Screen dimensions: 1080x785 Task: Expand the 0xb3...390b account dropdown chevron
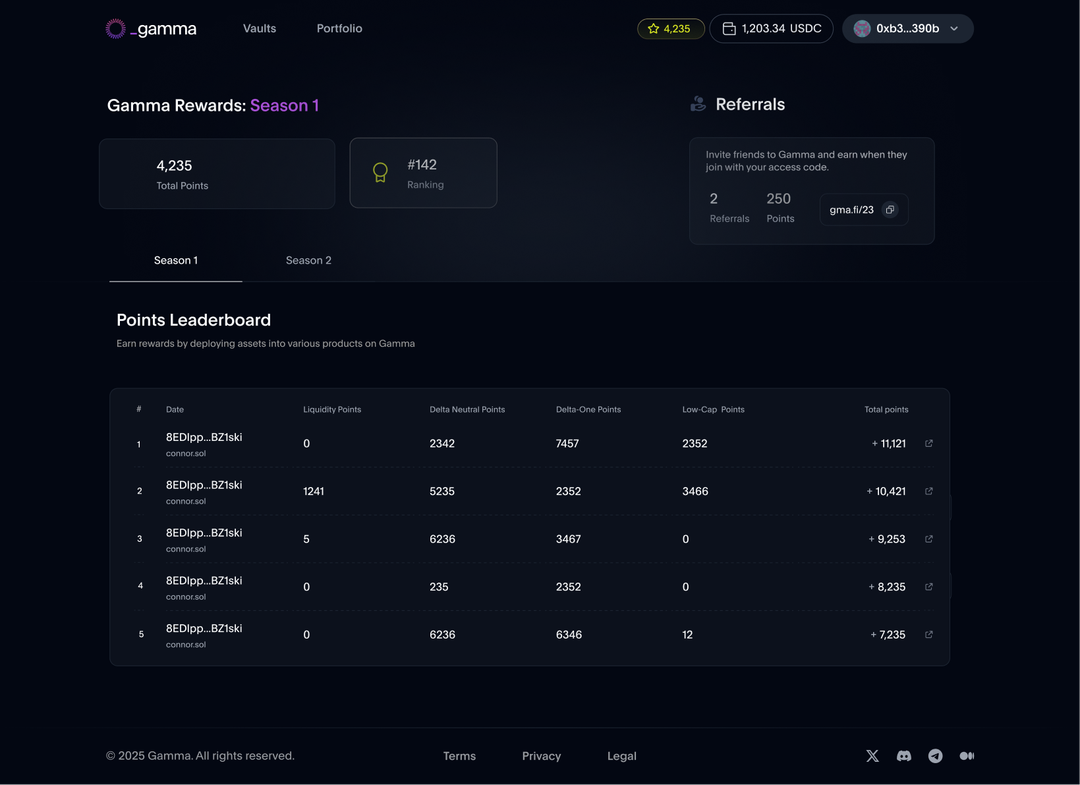coord(954,29)
